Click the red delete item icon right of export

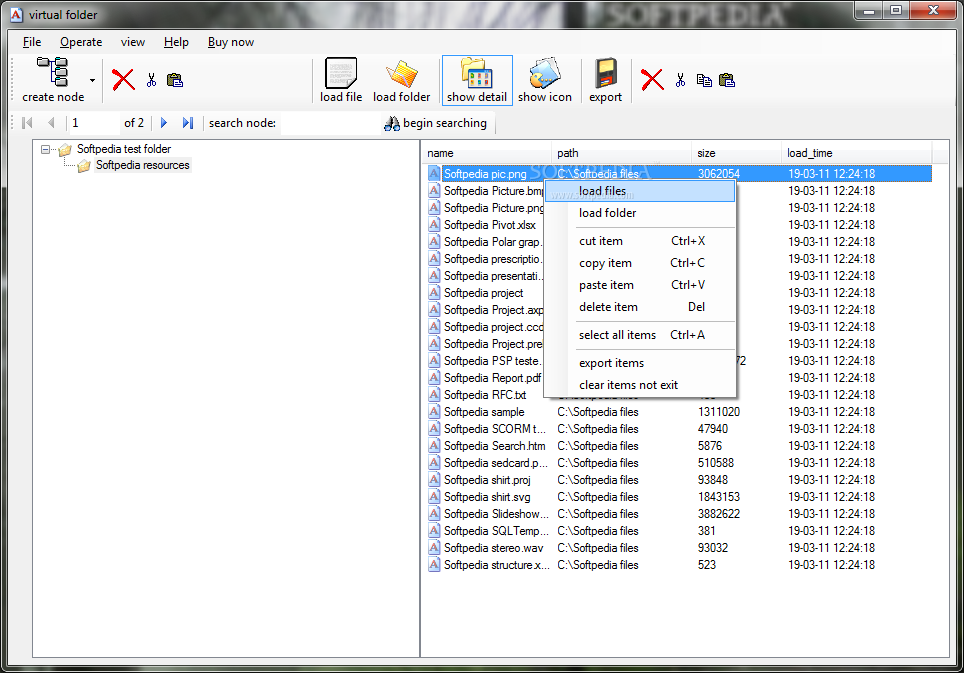pyautogui.click(x=652, y=80)
